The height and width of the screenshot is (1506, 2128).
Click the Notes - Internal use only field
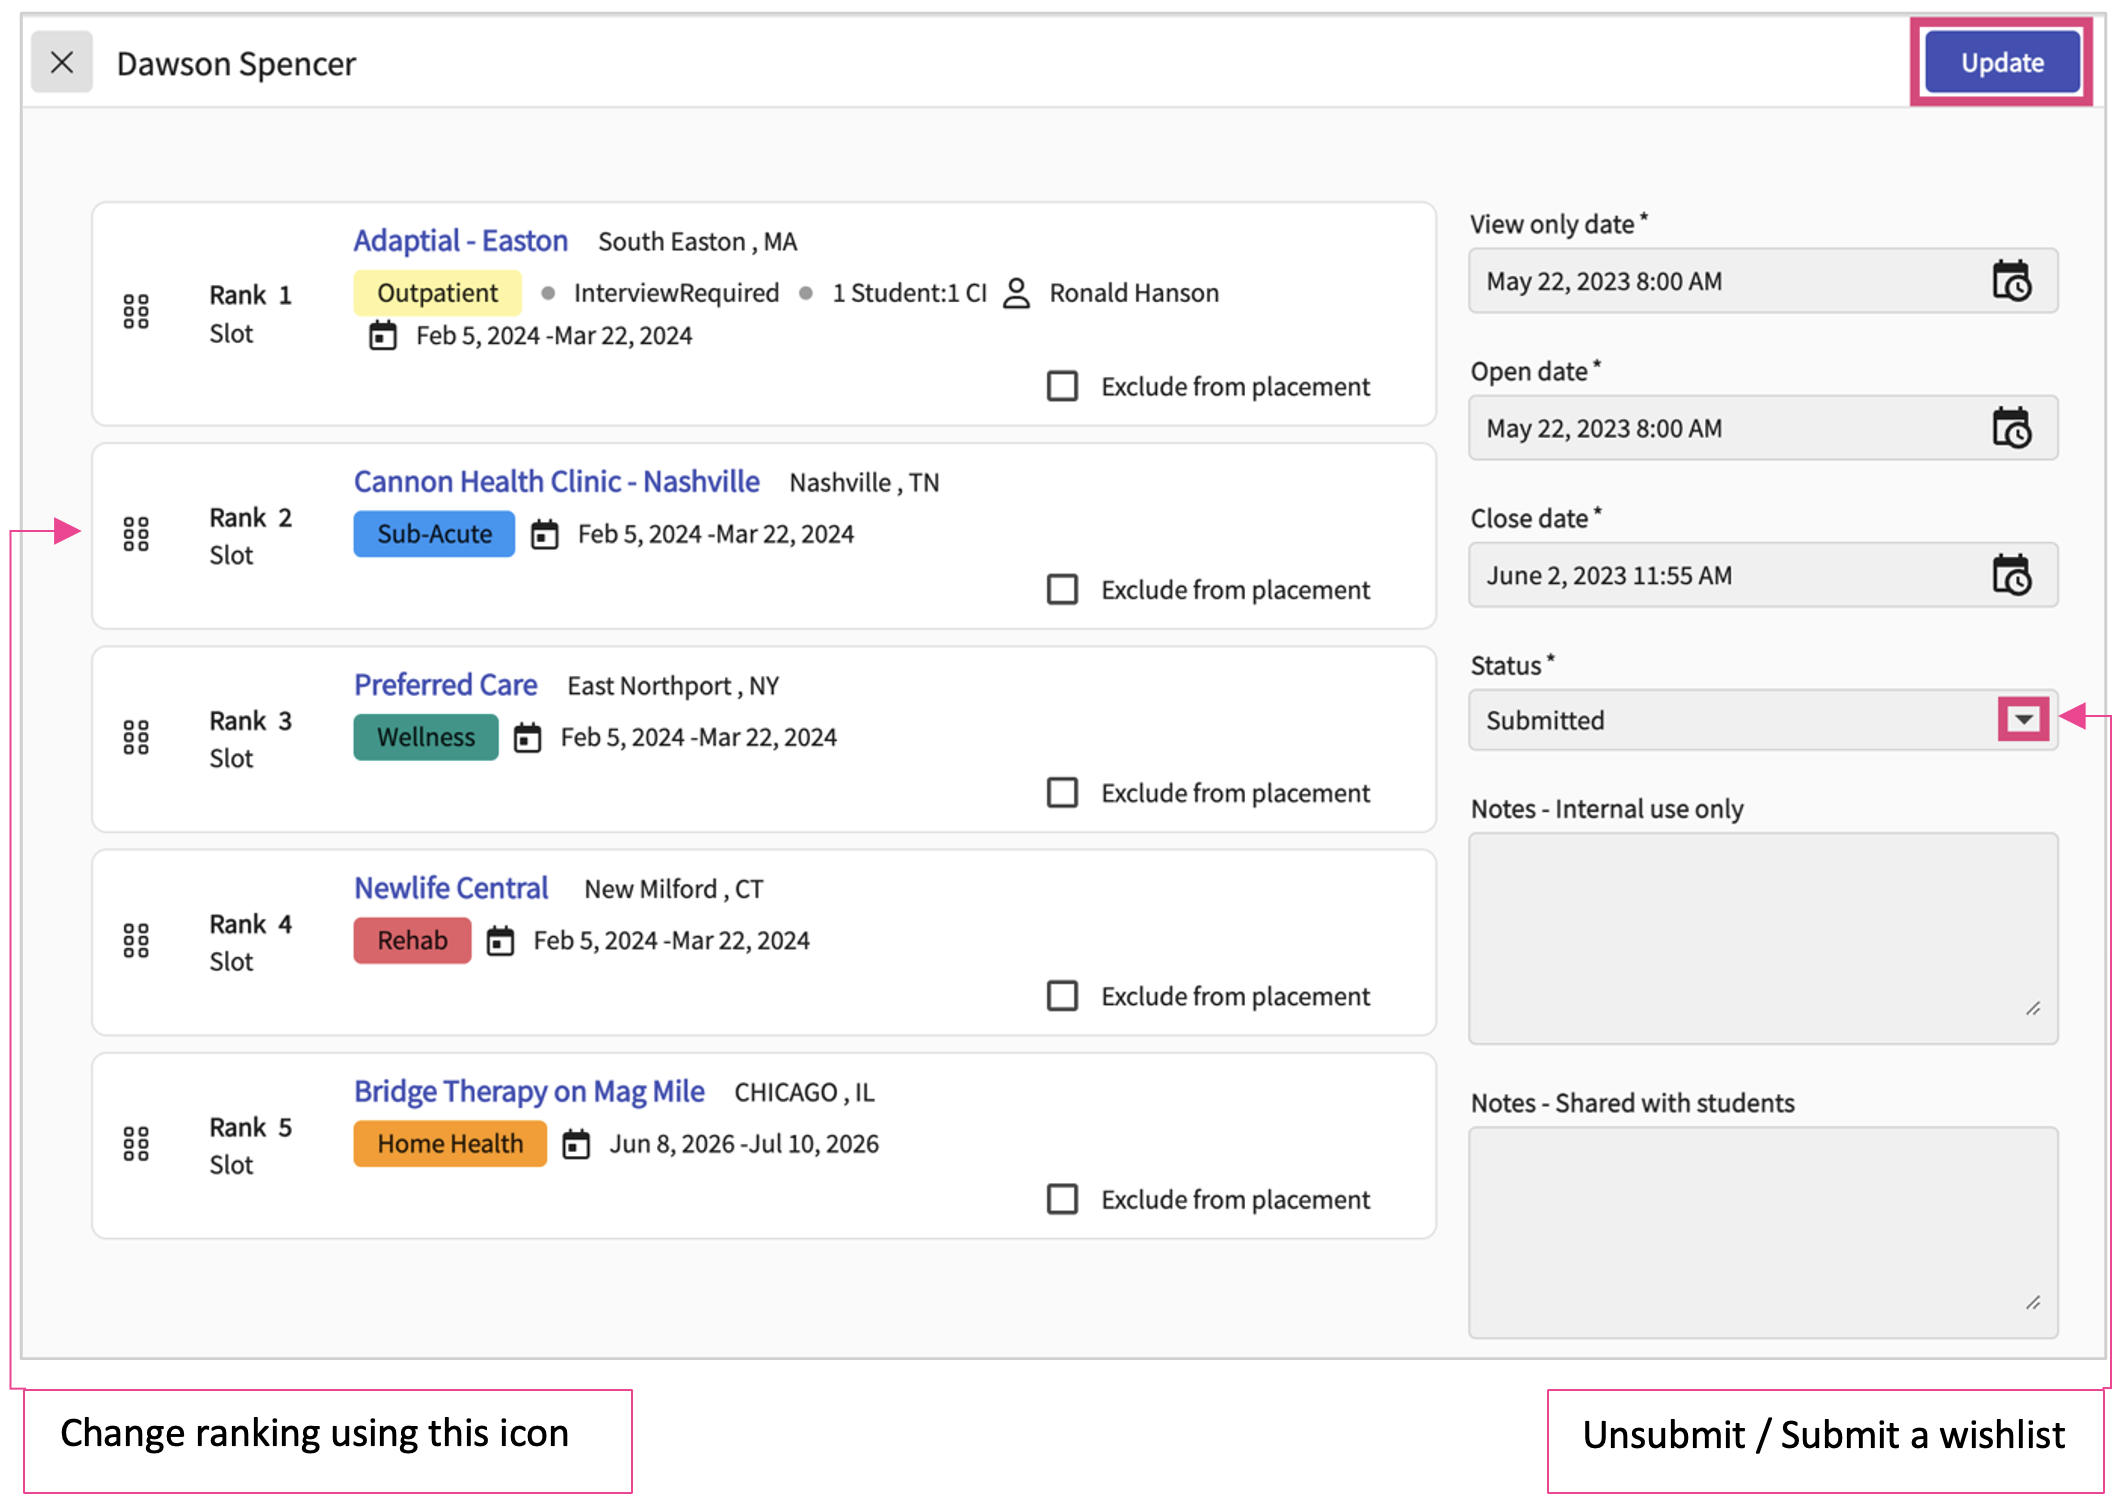coord(1762,938)
